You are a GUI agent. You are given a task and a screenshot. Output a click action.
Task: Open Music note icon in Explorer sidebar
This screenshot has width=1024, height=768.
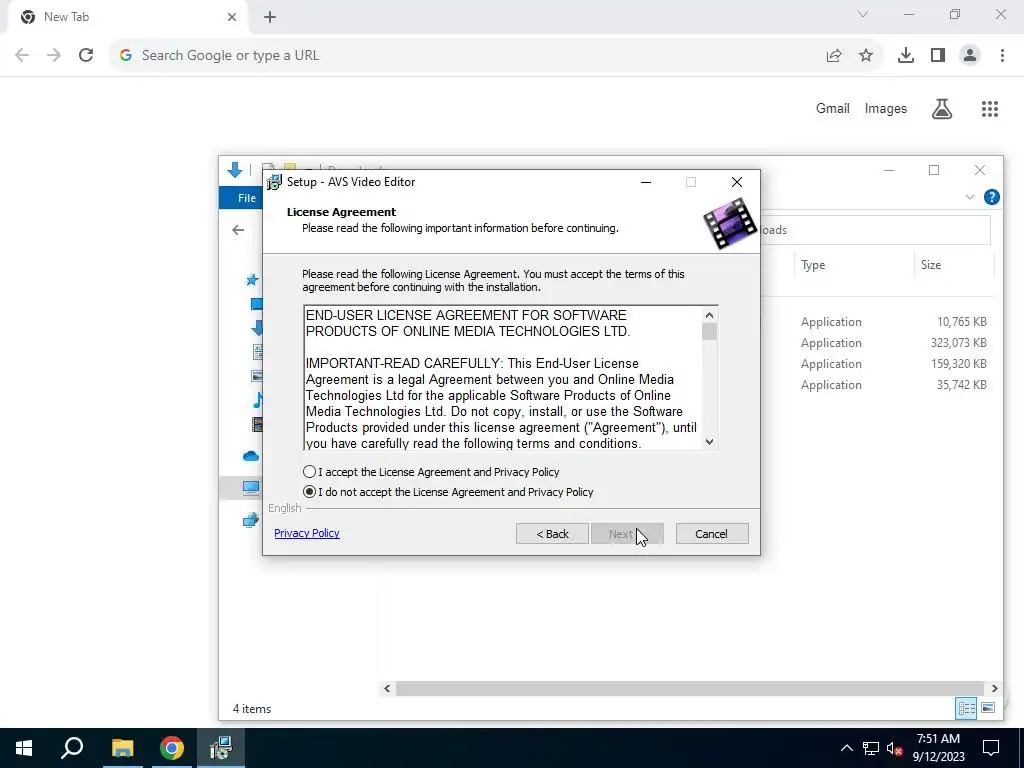click(258, 400)
